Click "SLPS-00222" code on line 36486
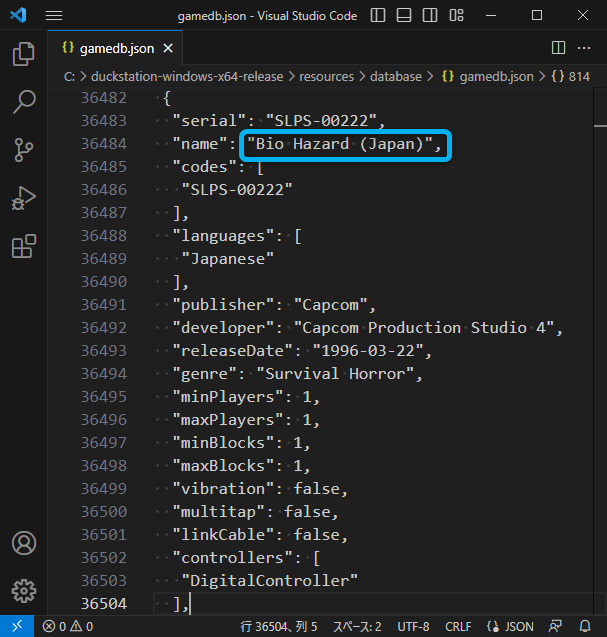Screen dimensions: 607x637 (237, 190)
